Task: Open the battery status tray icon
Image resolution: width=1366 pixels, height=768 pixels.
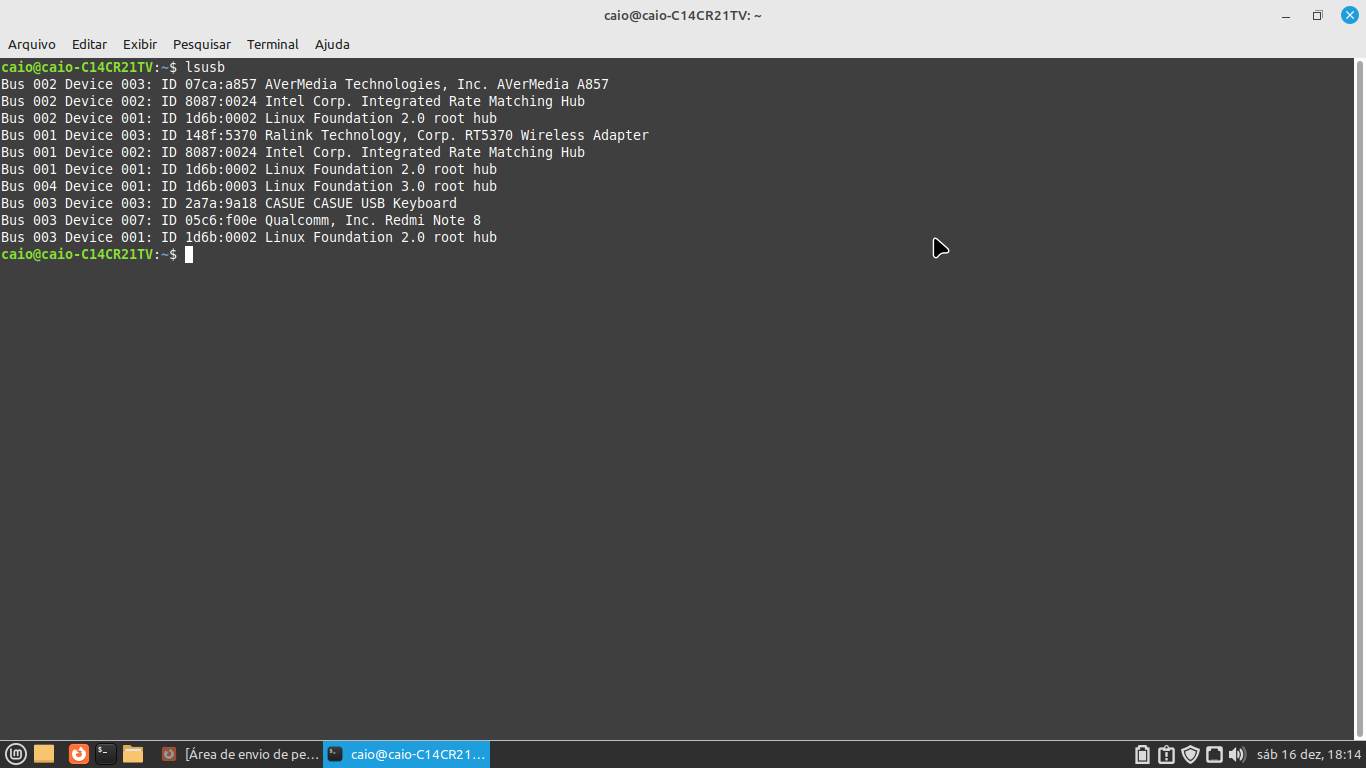Action: pos(1143,754)
